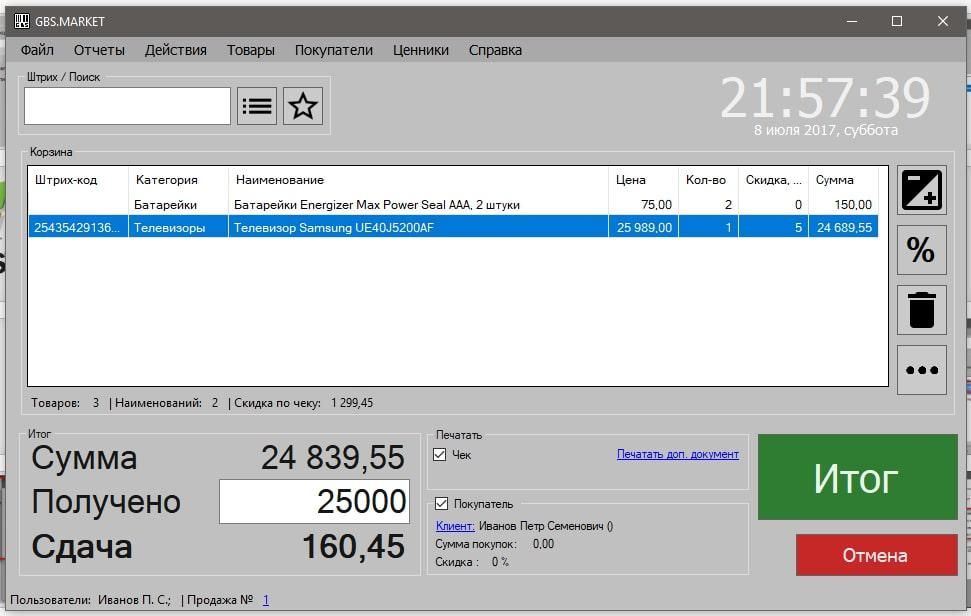Select the Батарейки Energizer row in cart

(x=376, y=205)
